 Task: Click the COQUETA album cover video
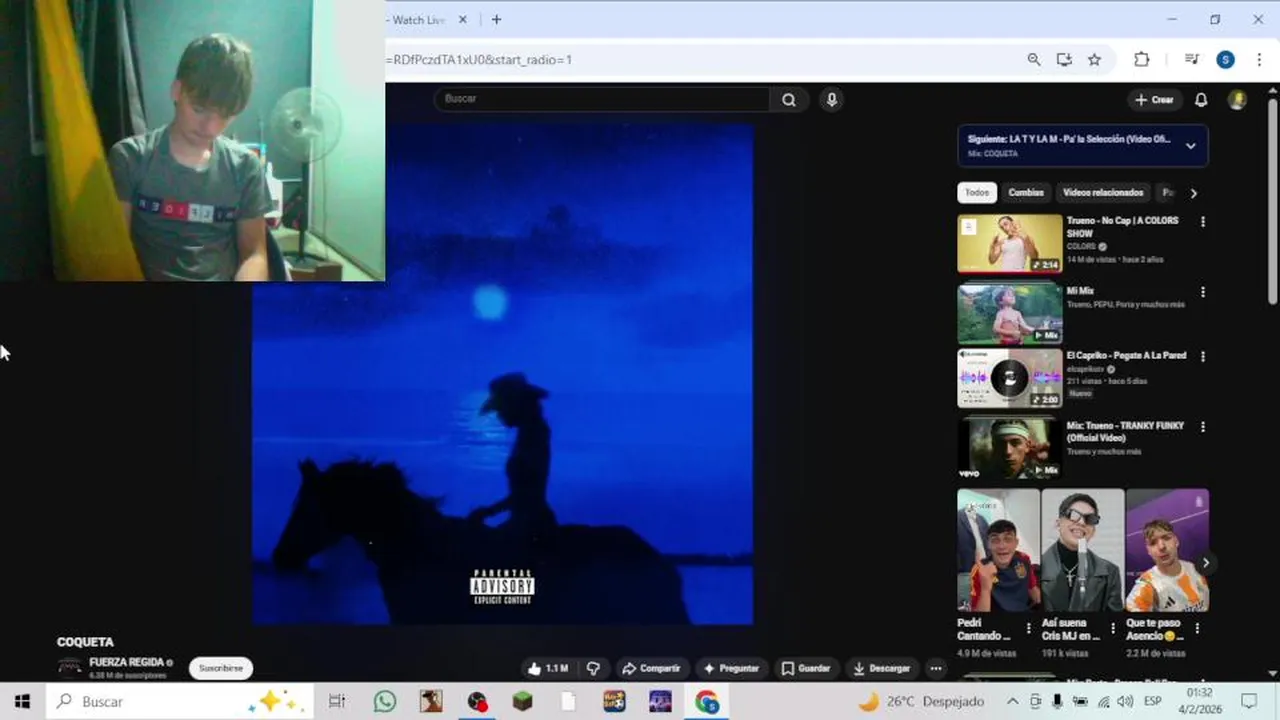502,374
